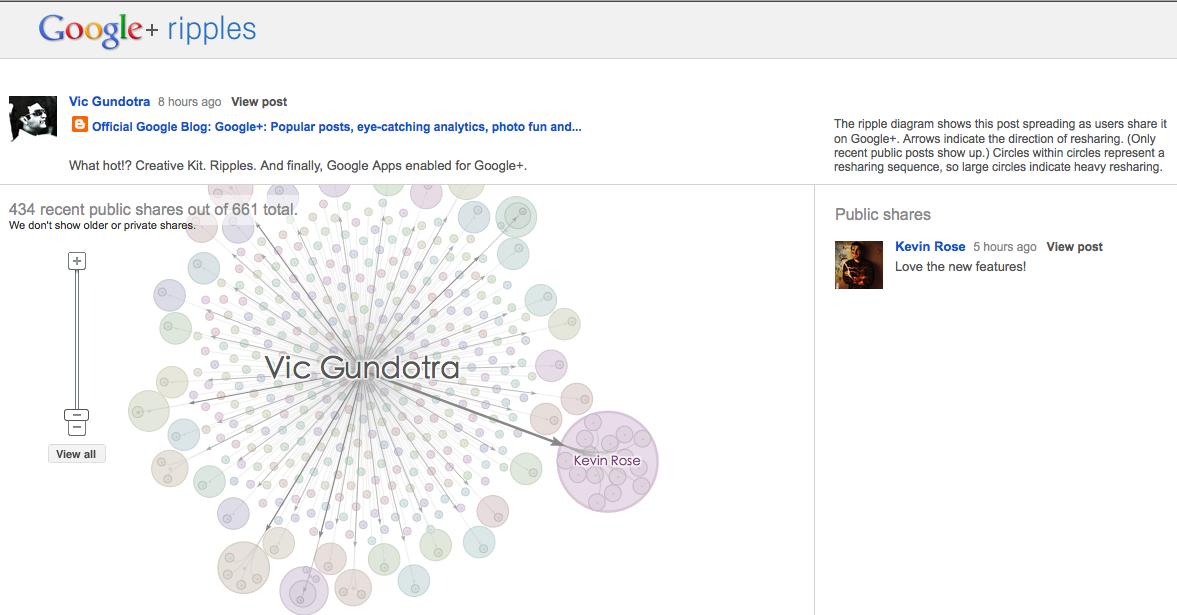Click Kevin Rose's avatar in Public shares
1177x615 pixels.
pyautogui.click(x=859, y=264)
